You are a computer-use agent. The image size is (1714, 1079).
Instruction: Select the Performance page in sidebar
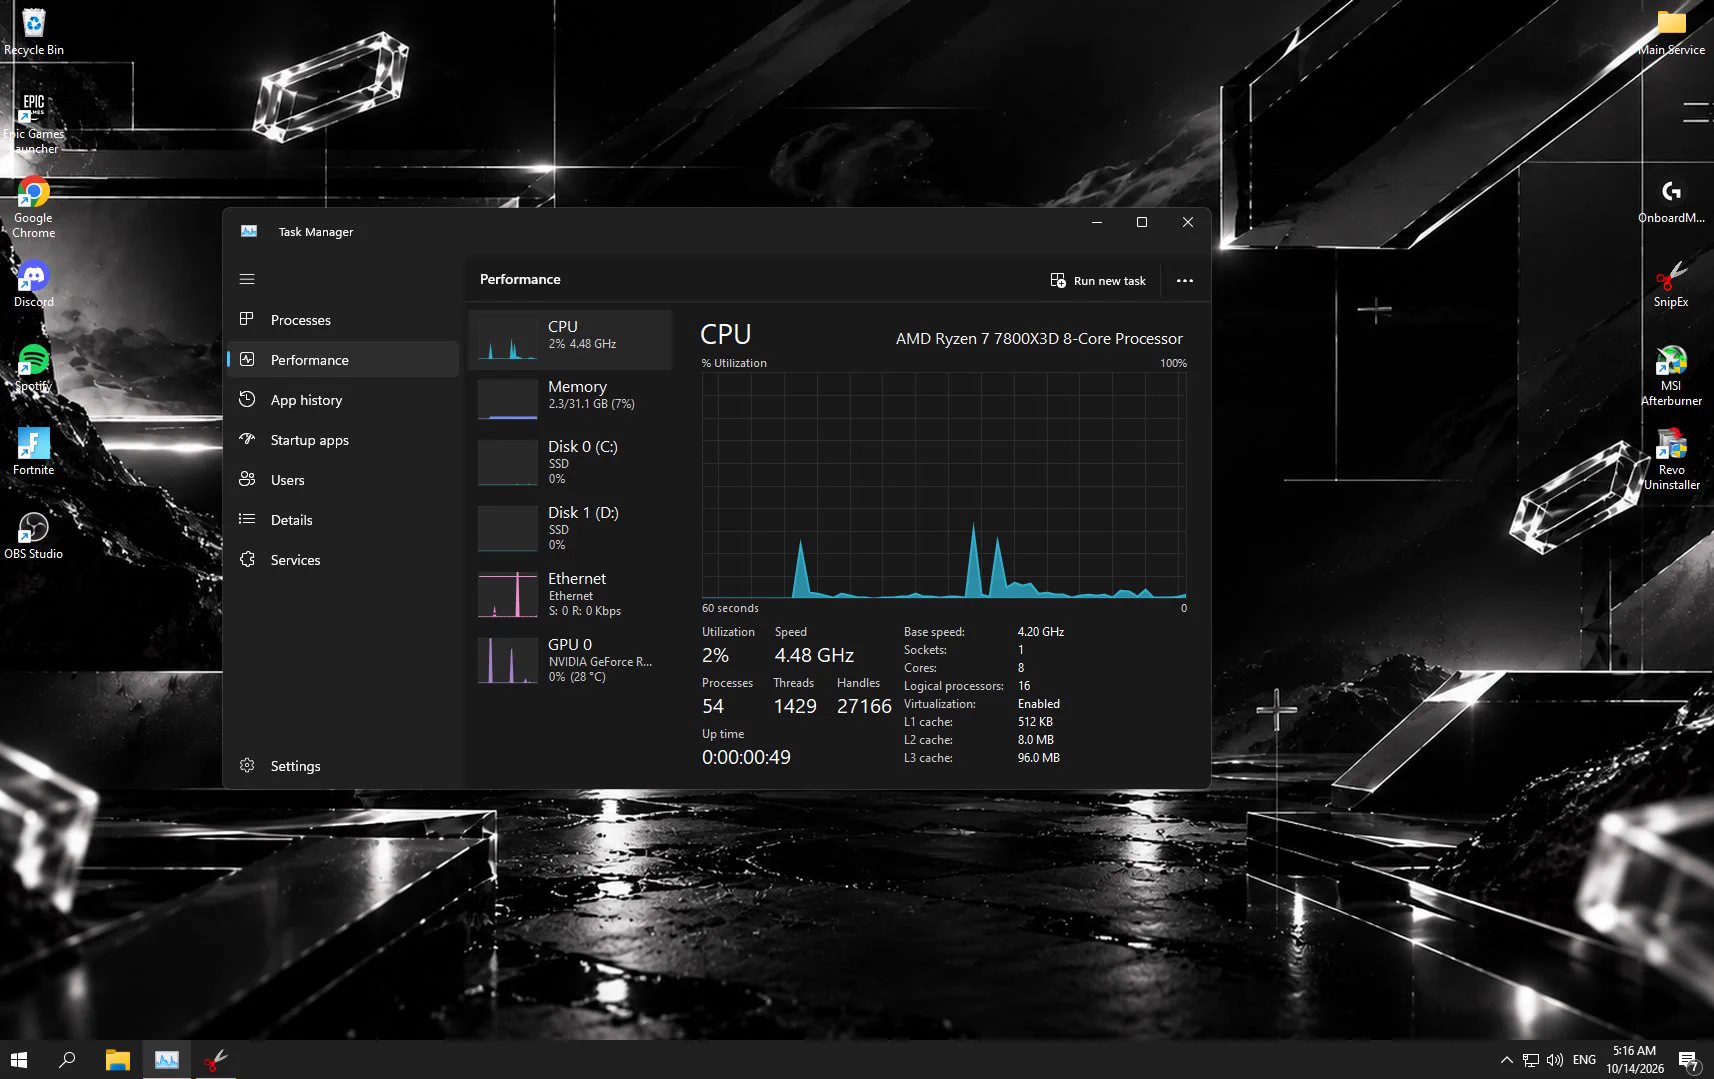click(x=343, y=360)
